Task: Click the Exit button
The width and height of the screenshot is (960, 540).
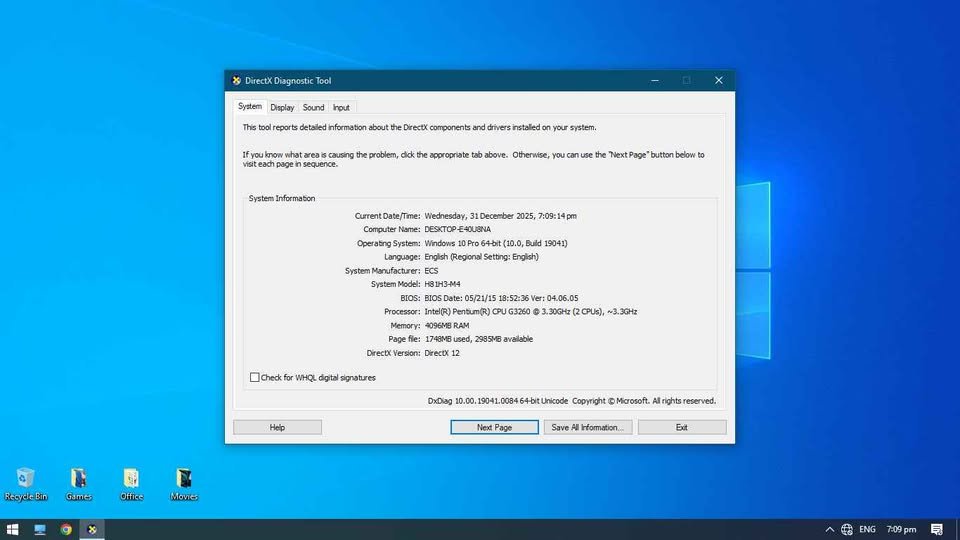Action: [681, 427]
